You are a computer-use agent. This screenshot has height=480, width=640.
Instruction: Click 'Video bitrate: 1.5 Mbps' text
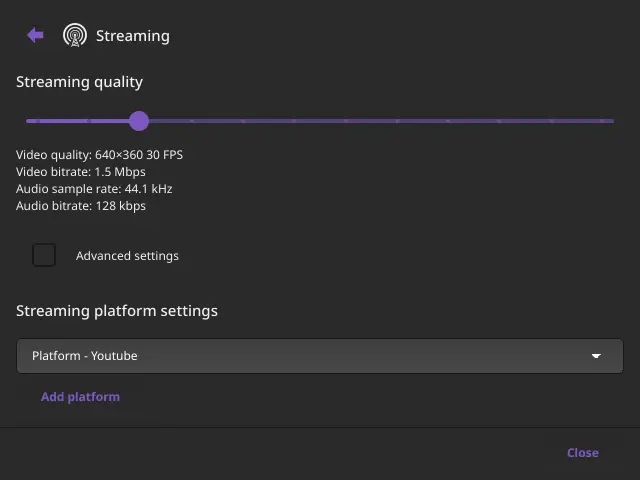[x=80, y=172]
